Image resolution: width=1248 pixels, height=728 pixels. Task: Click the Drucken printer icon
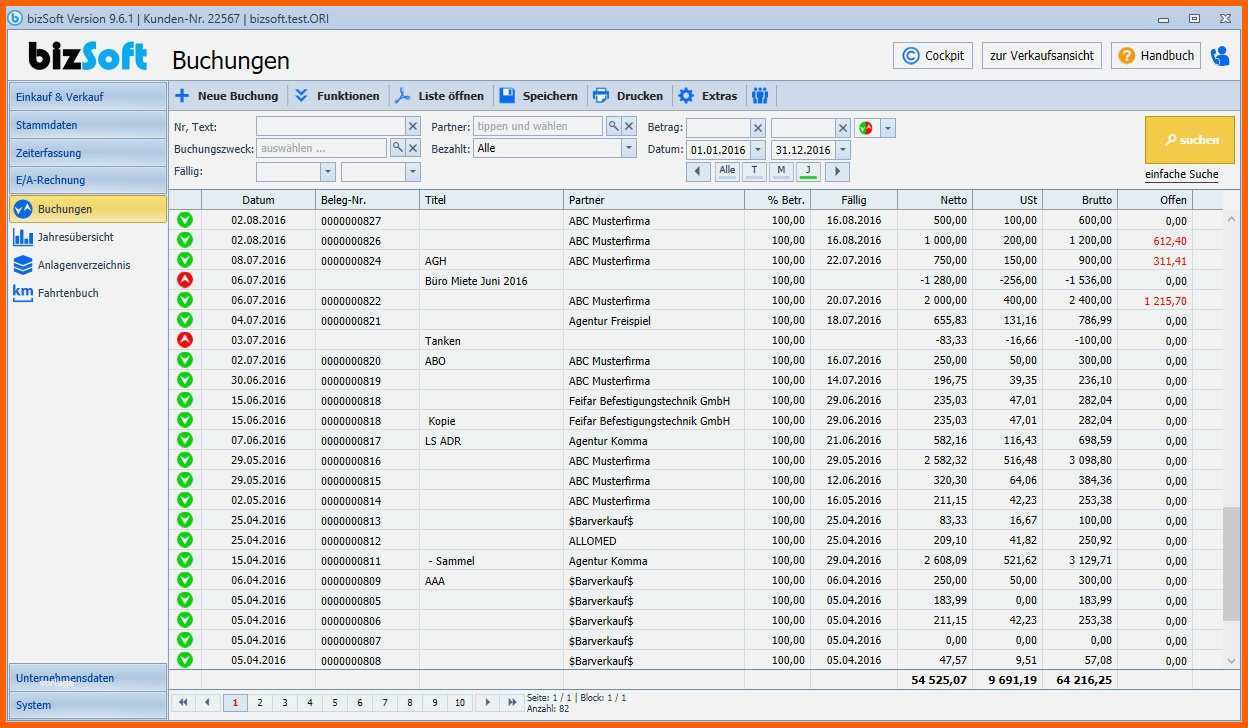[x=601, y=96]
